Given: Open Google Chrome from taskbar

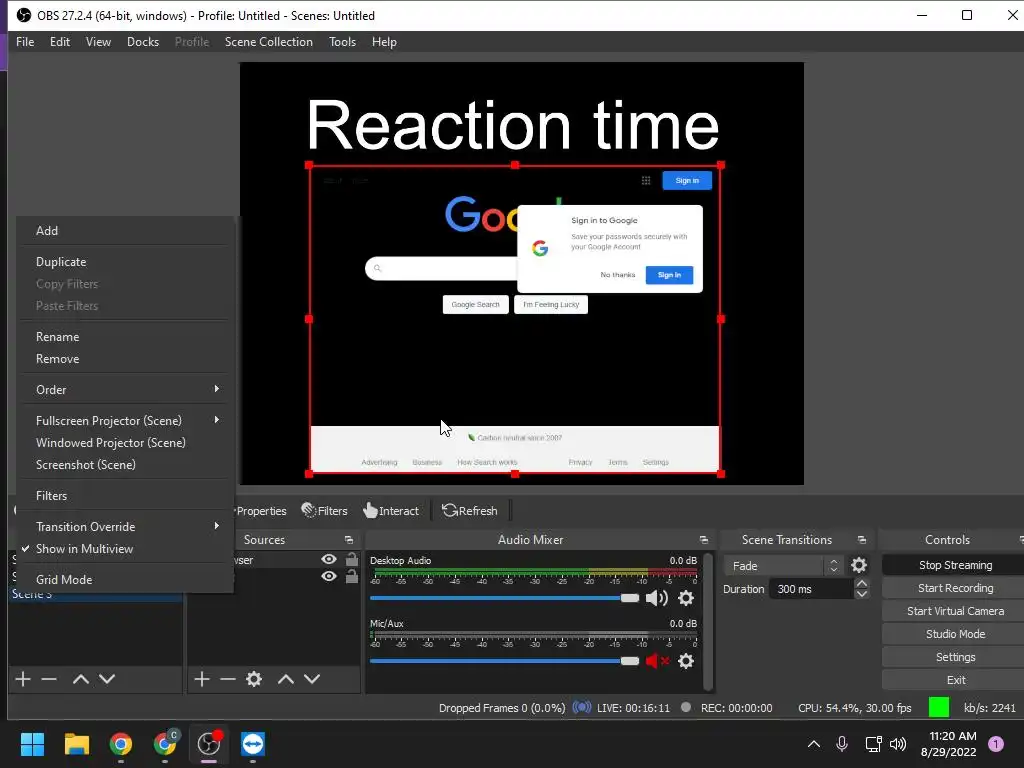Looking at the screenshot, I should pyautogui.click(x=121, y=743).
